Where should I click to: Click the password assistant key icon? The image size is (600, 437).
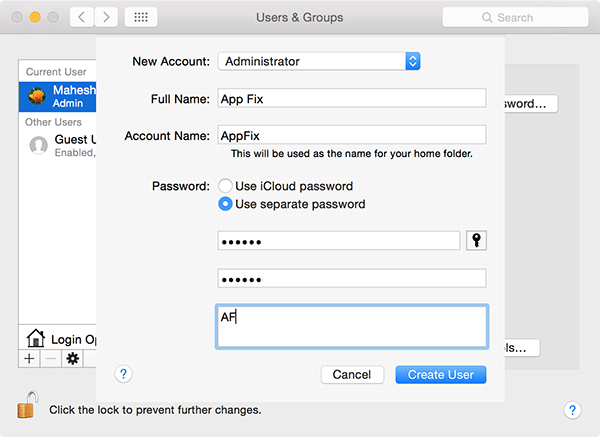[x=476, y=241]
